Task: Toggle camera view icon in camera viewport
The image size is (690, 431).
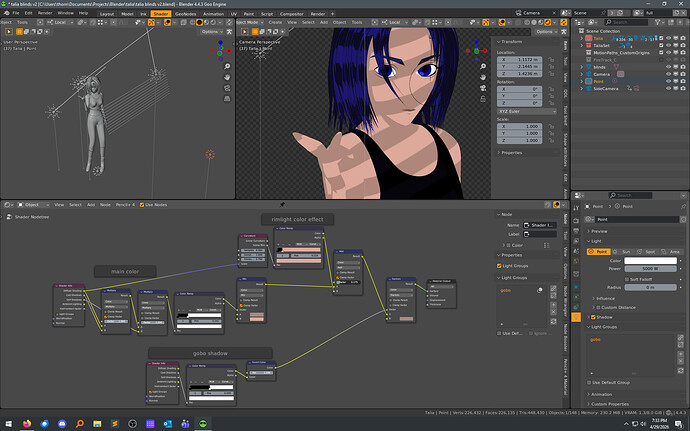Action: coord(483,88)
